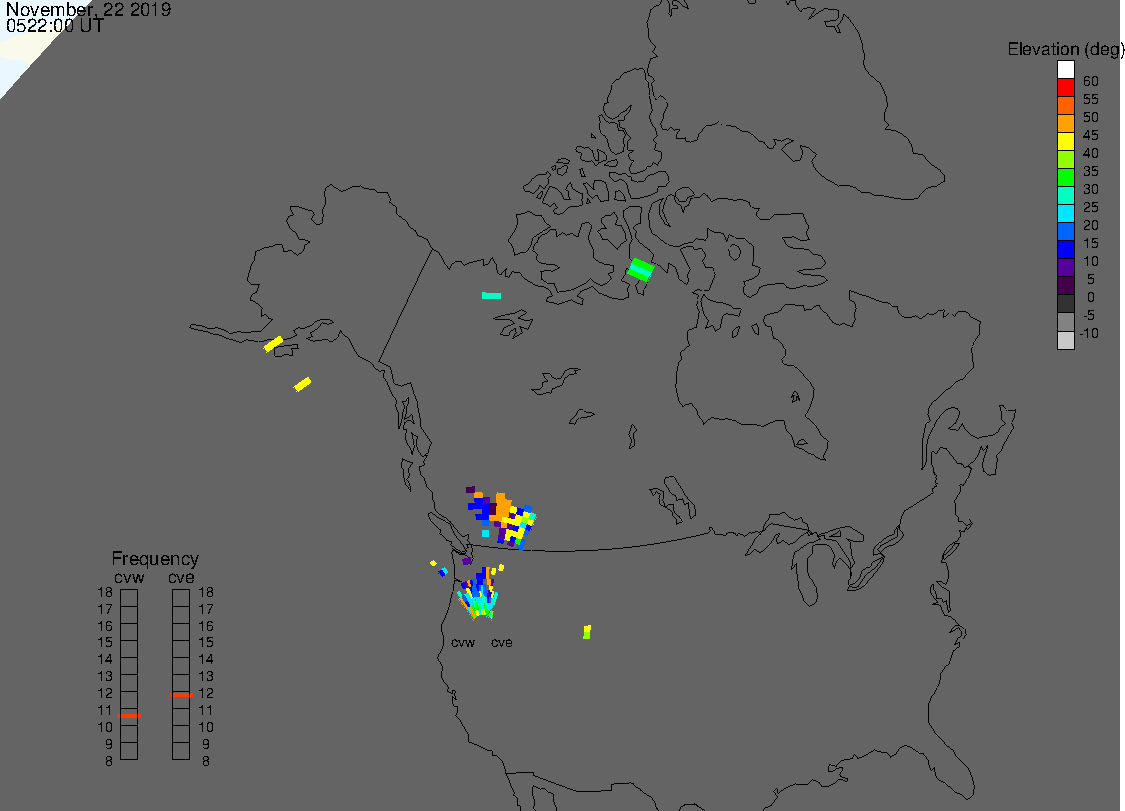
Task: Click the fan-shaped echo cluster above the cvw label
Action: 479,593
